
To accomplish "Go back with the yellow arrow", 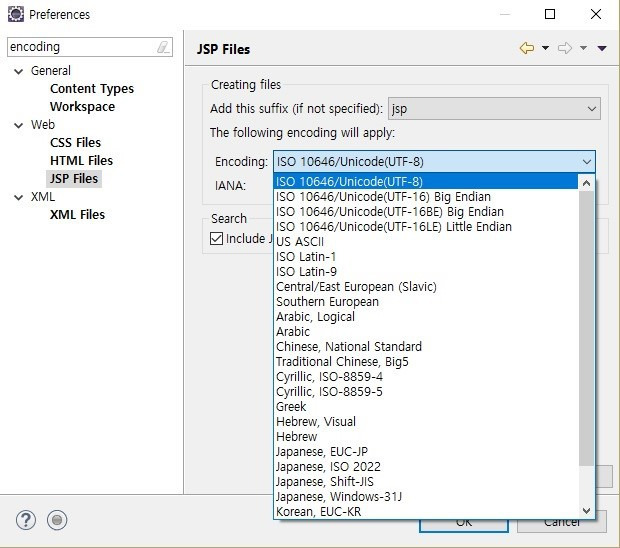I will coord(527,48).
